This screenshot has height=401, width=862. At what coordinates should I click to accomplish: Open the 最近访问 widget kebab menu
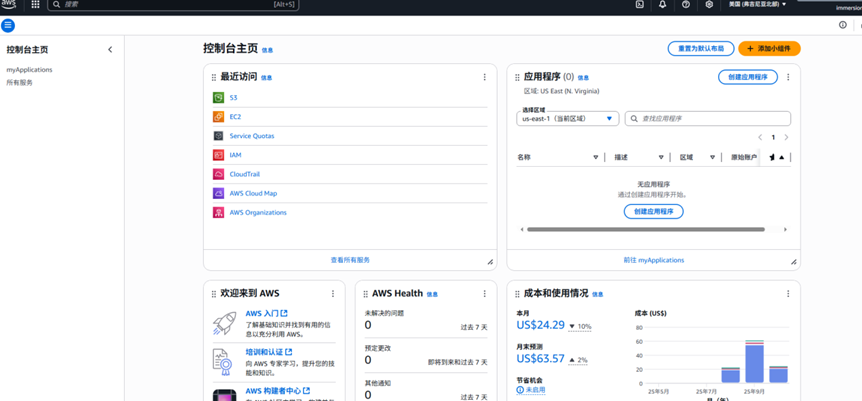point(485,77)
